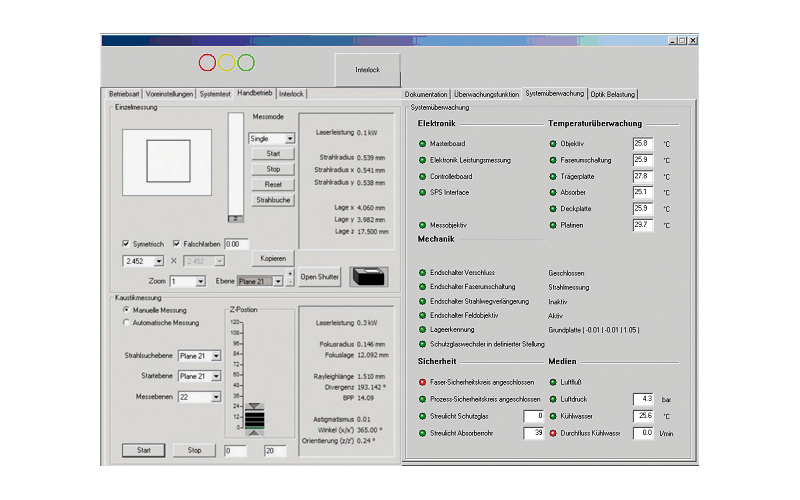The image size is (800, 500).
Task: Click the Faserumschaltung temperature status LED
Action: [x=553, y=160]
